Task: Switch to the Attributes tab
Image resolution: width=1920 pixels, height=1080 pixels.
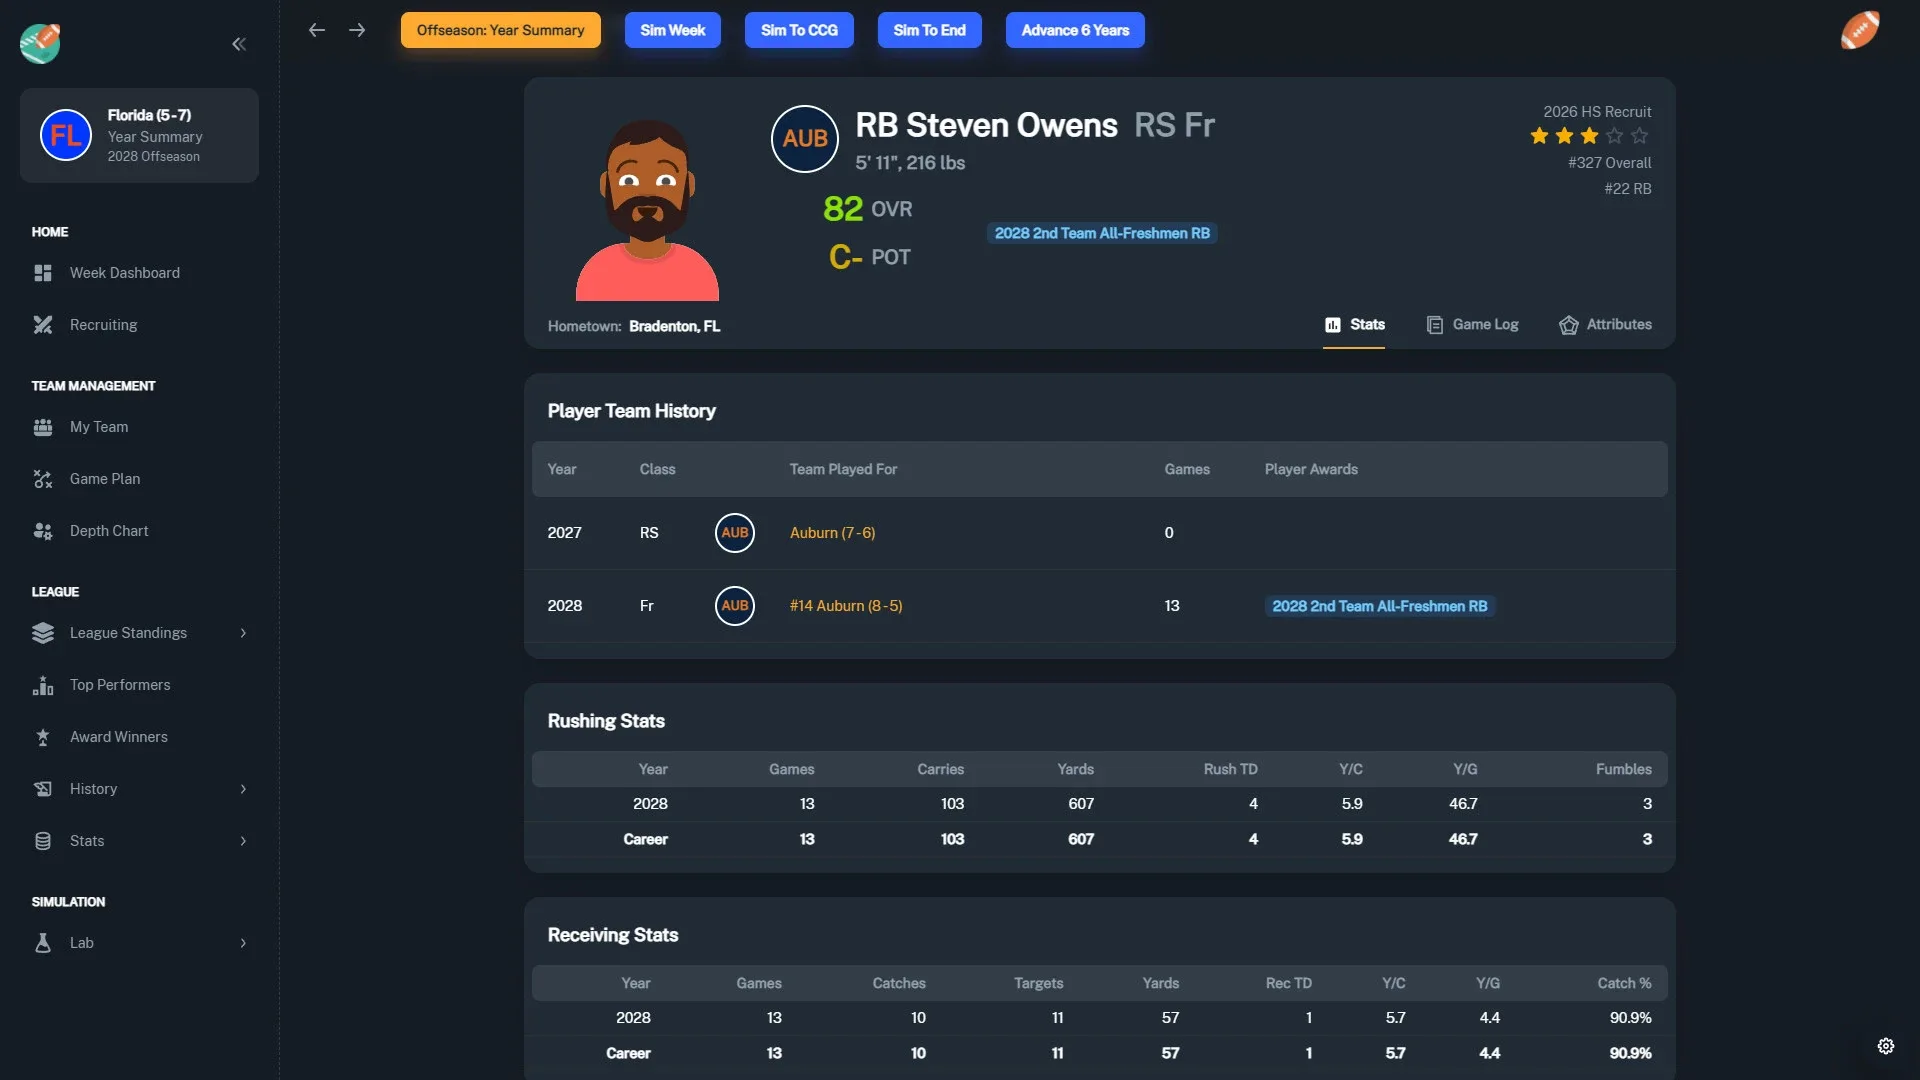Action: pyautogui.click(x=1605, y=325)
